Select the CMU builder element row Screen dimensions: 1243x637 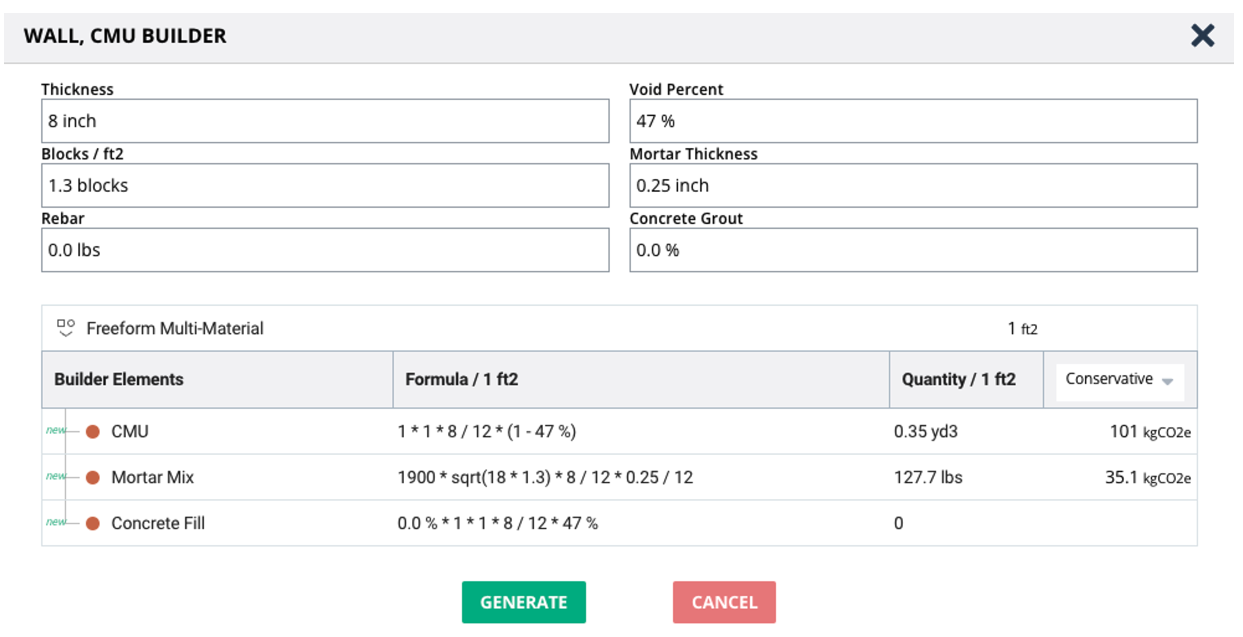coord(130,432)
